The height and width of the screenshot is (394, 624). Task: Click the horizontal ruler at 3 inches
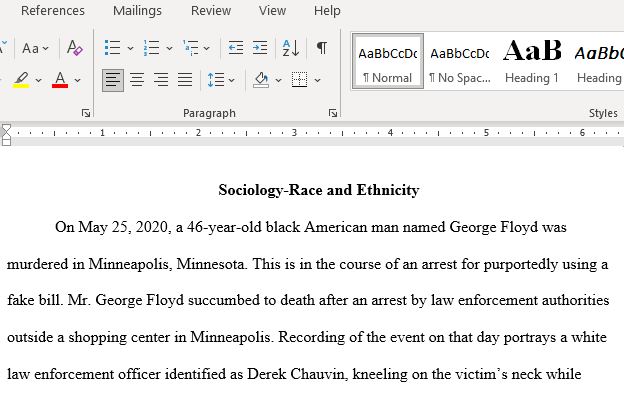[x=294, y=133]
